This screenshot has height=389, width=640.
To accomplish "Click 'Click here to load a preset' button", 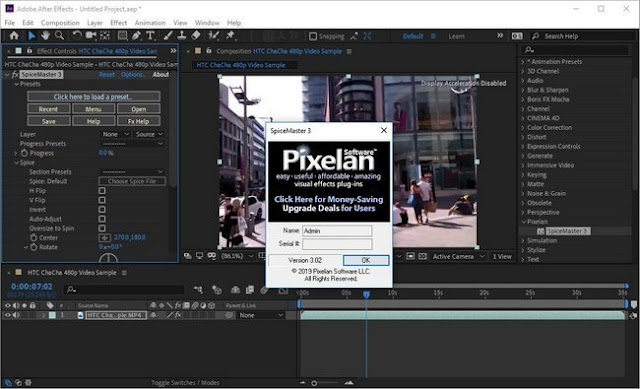I will coord(93,97).
